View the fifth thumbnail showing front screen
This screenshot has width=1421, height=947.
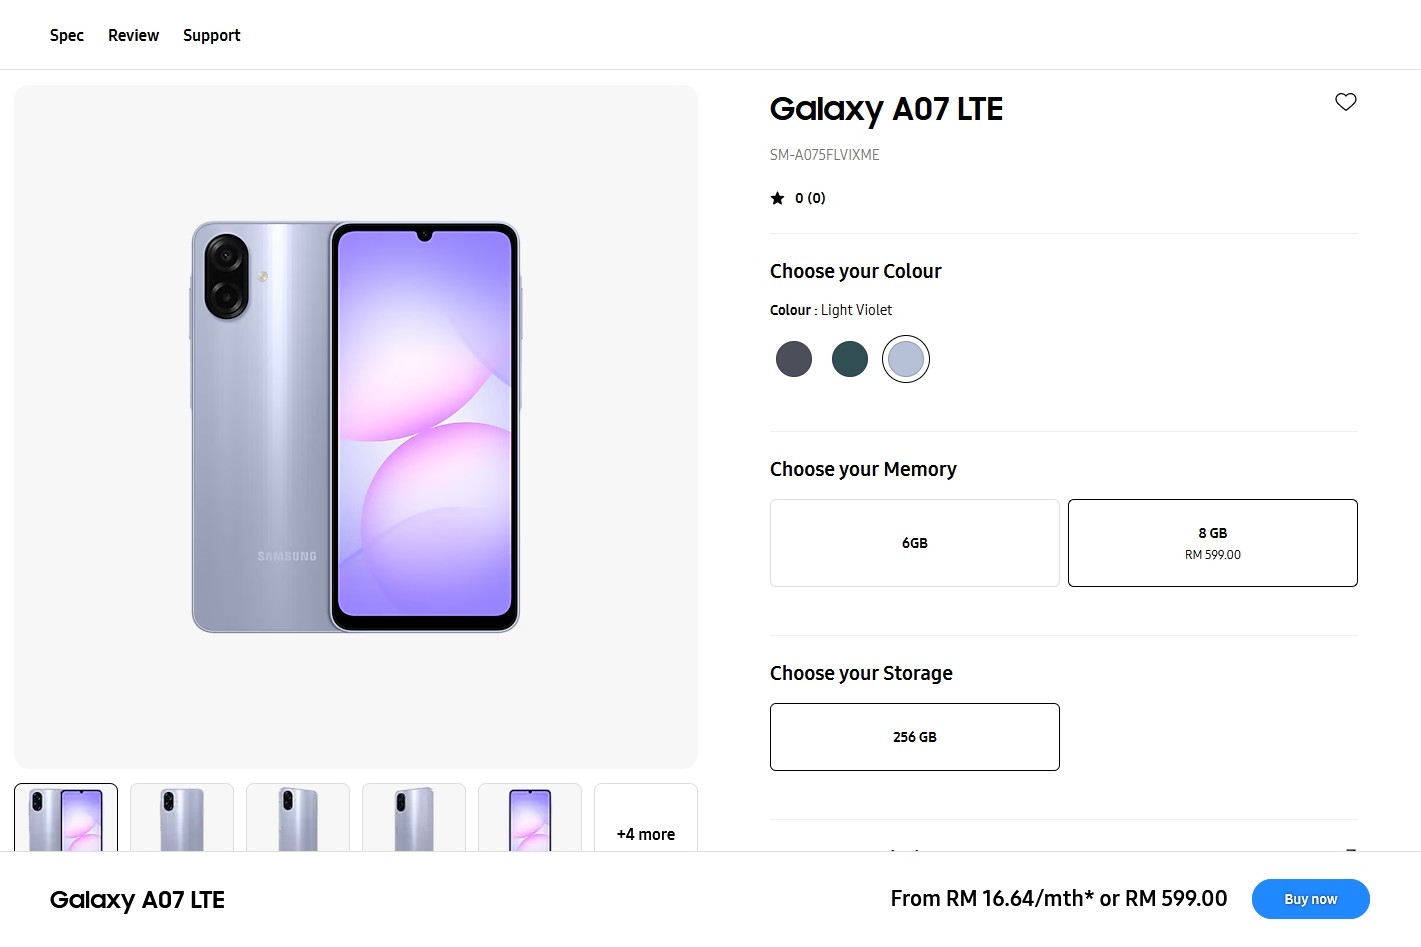tap(530, 818)
